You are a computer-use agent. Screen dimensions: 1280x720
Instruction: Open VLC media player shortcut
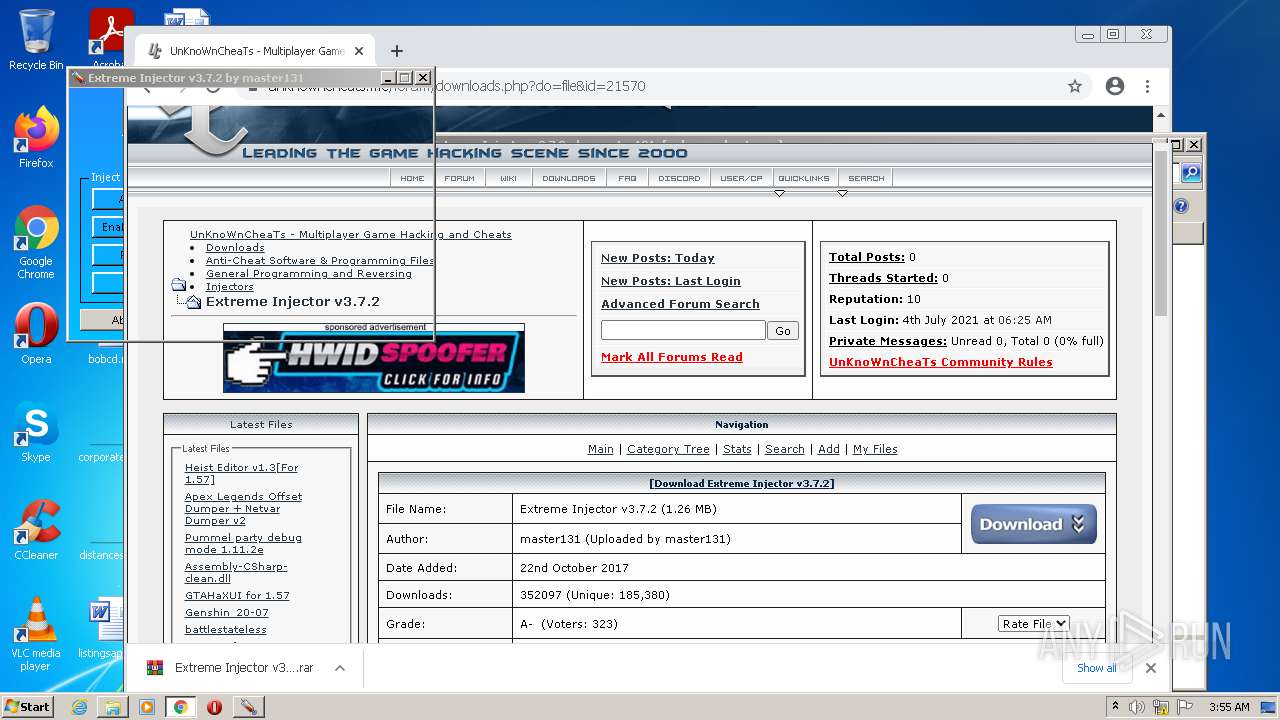pos(36,634)
